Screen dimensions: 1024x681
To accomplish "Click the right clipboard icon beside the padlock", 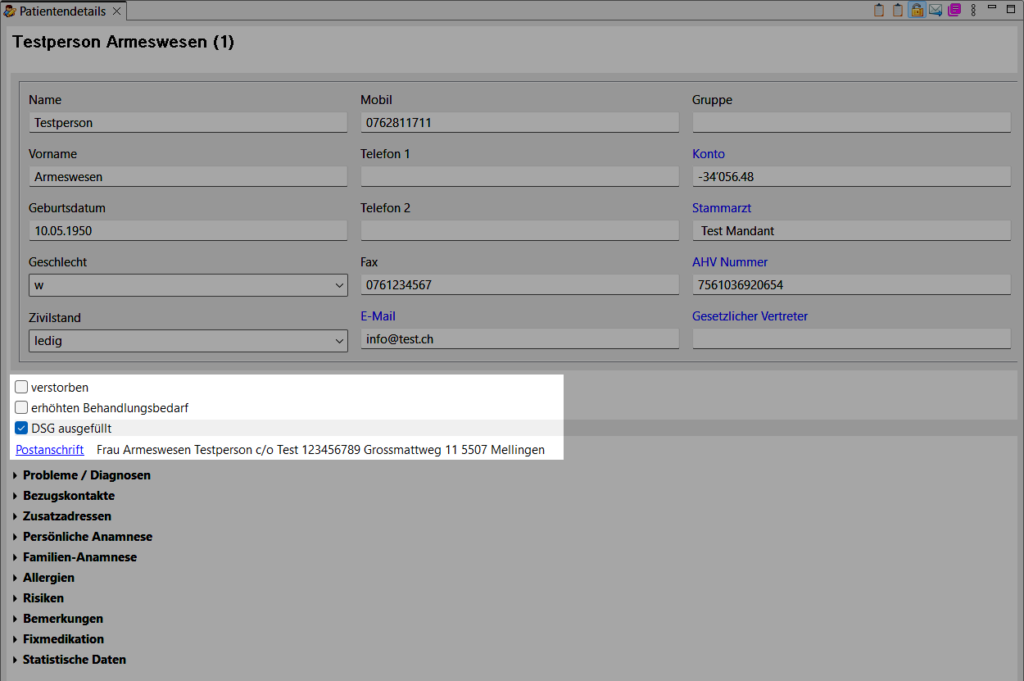I will [x=898, y=11].
